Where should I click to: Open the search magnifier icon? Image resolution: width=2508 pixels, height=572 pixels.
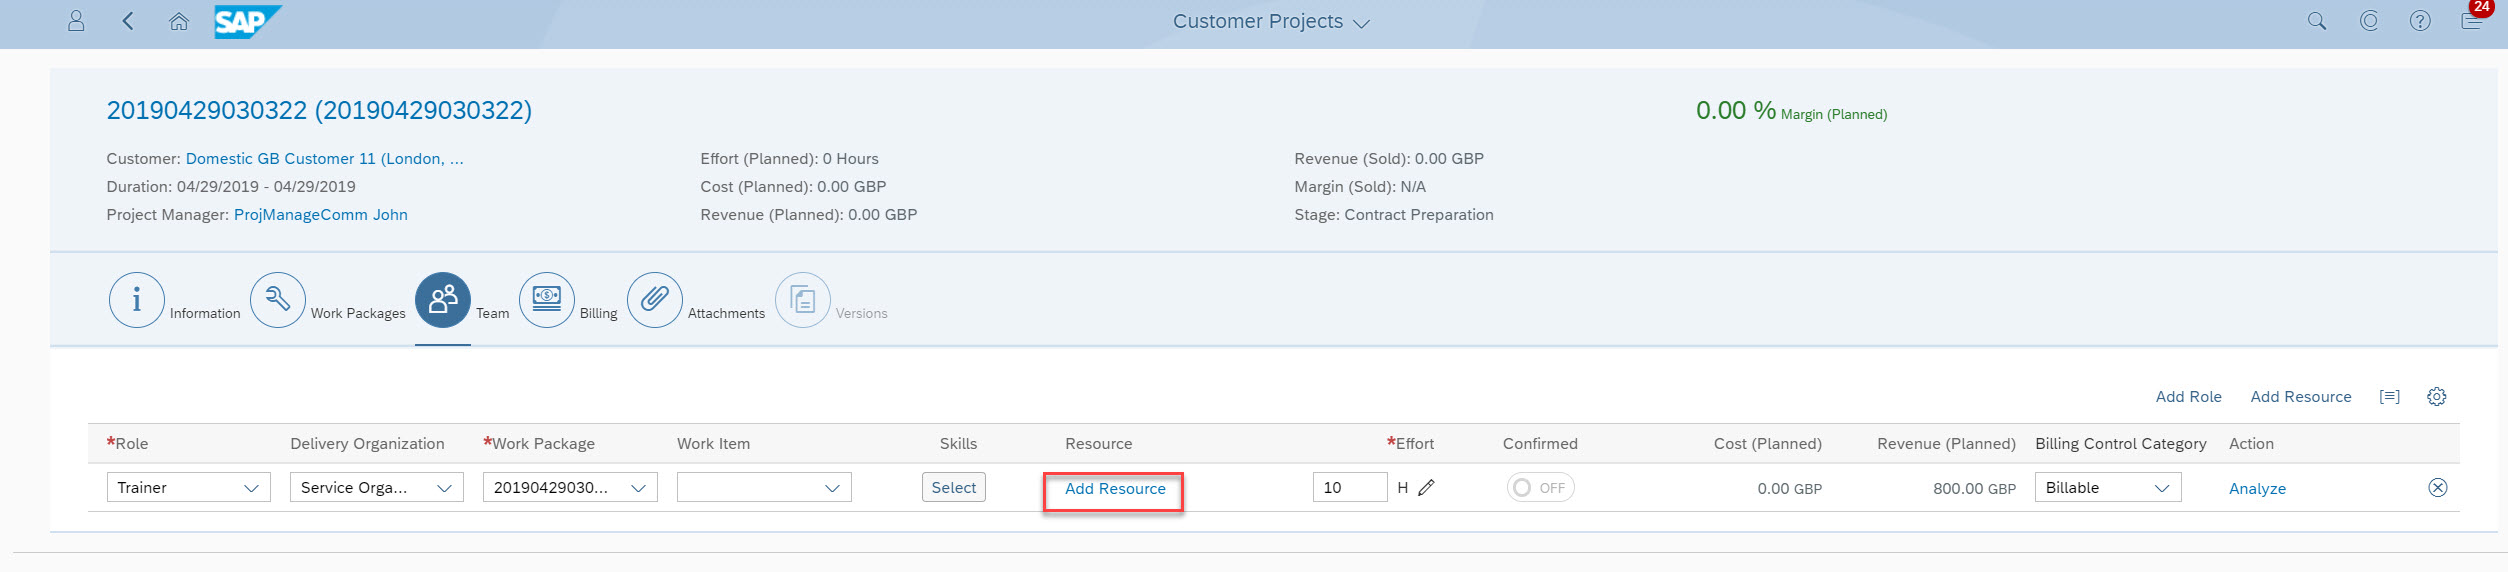[x=2316, y=21]
